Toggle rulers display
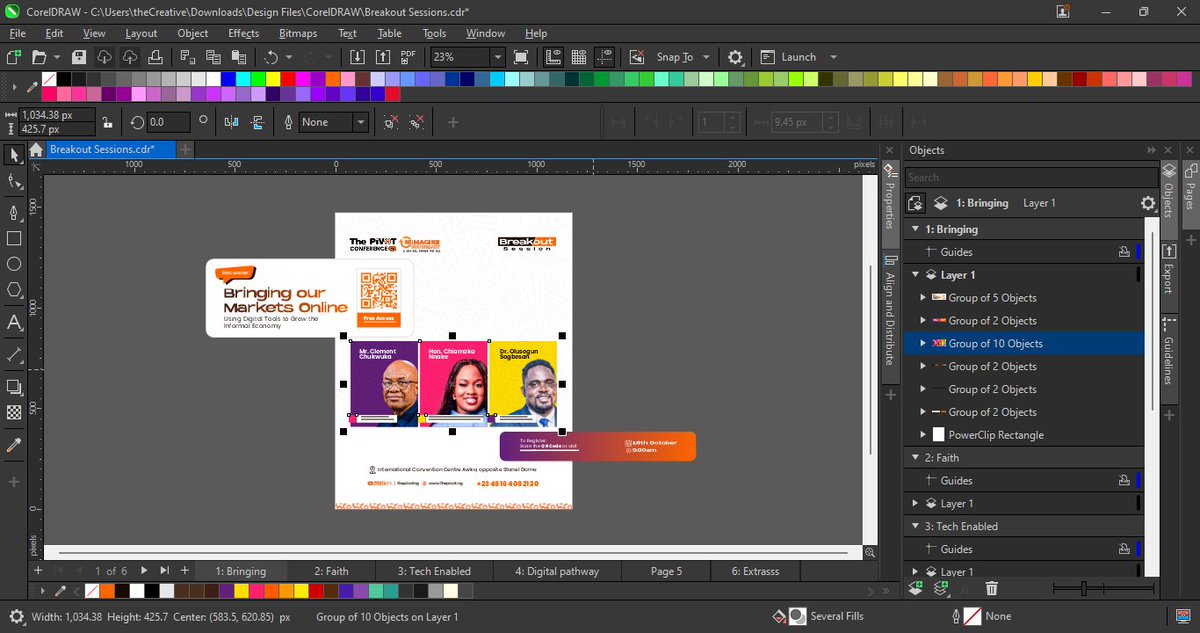The width and height of the screenshot is (1200, 633). (x=554, y=57)
